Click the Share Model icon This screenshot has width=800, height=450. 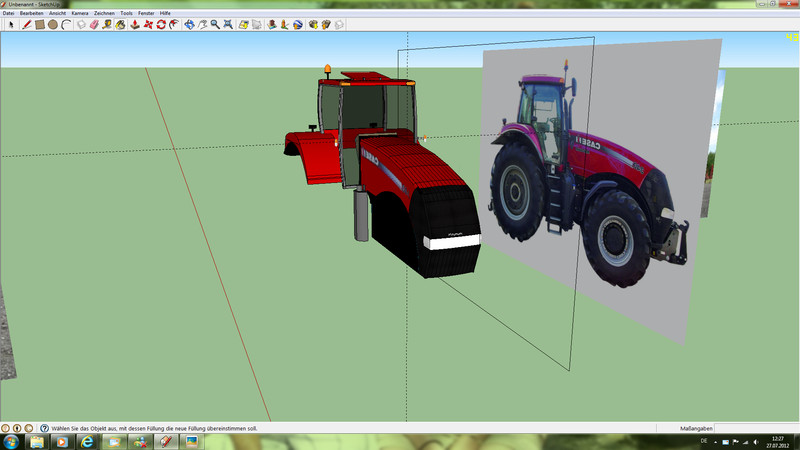(x=326, y=24)
